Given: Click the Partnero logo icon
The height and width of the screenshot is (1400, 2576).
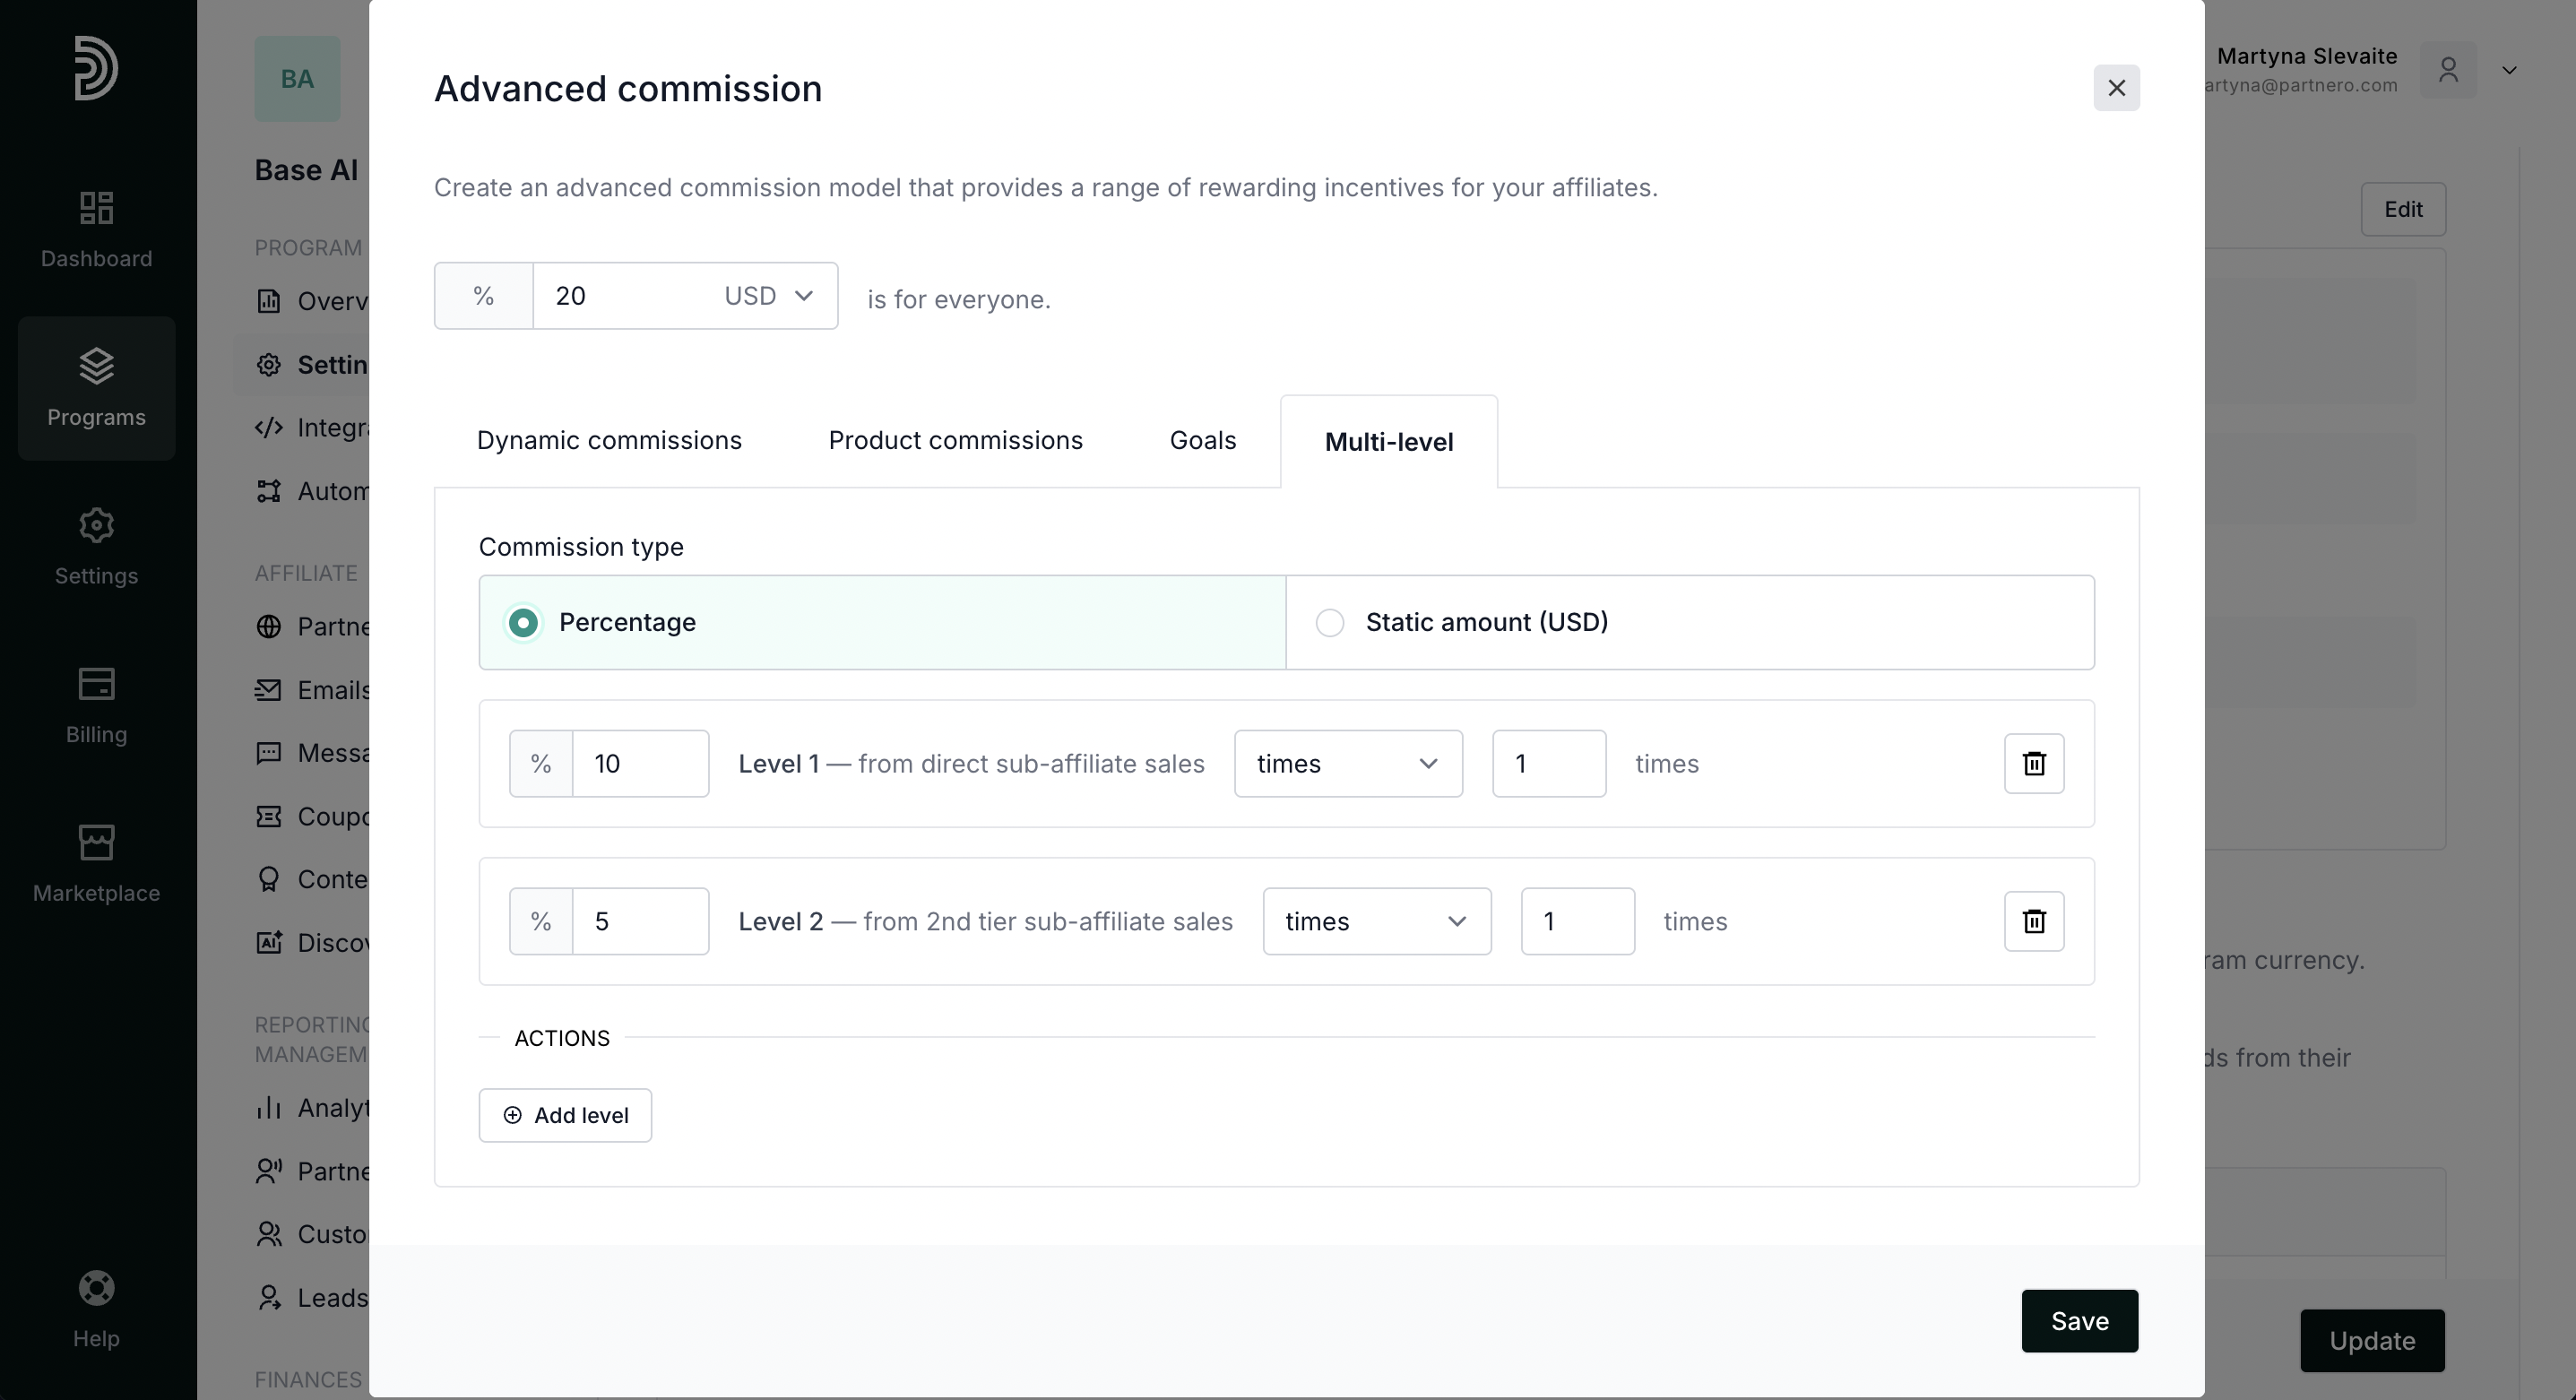Looking at the screenshot, I should (x=96, y=68).
